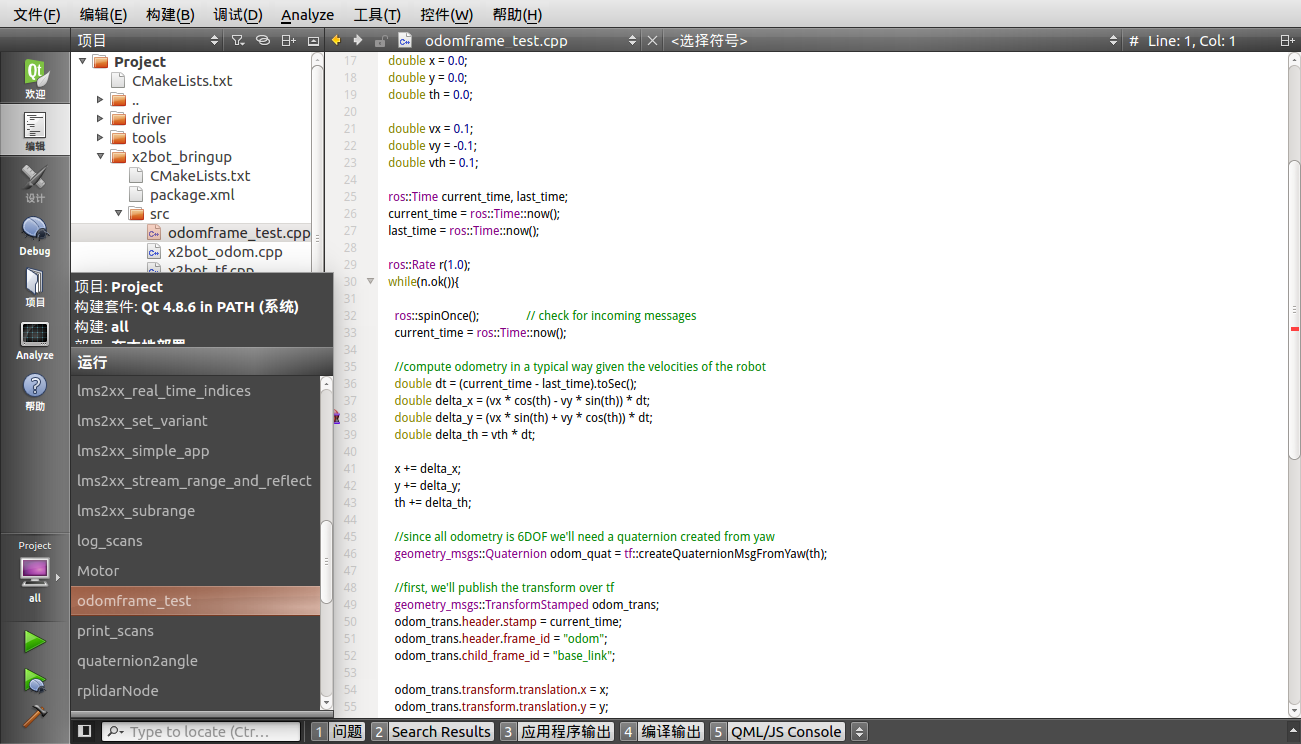Screen dimensions: 1301x744
Task: Click the green Run button
Action: [x=35, y=642]
